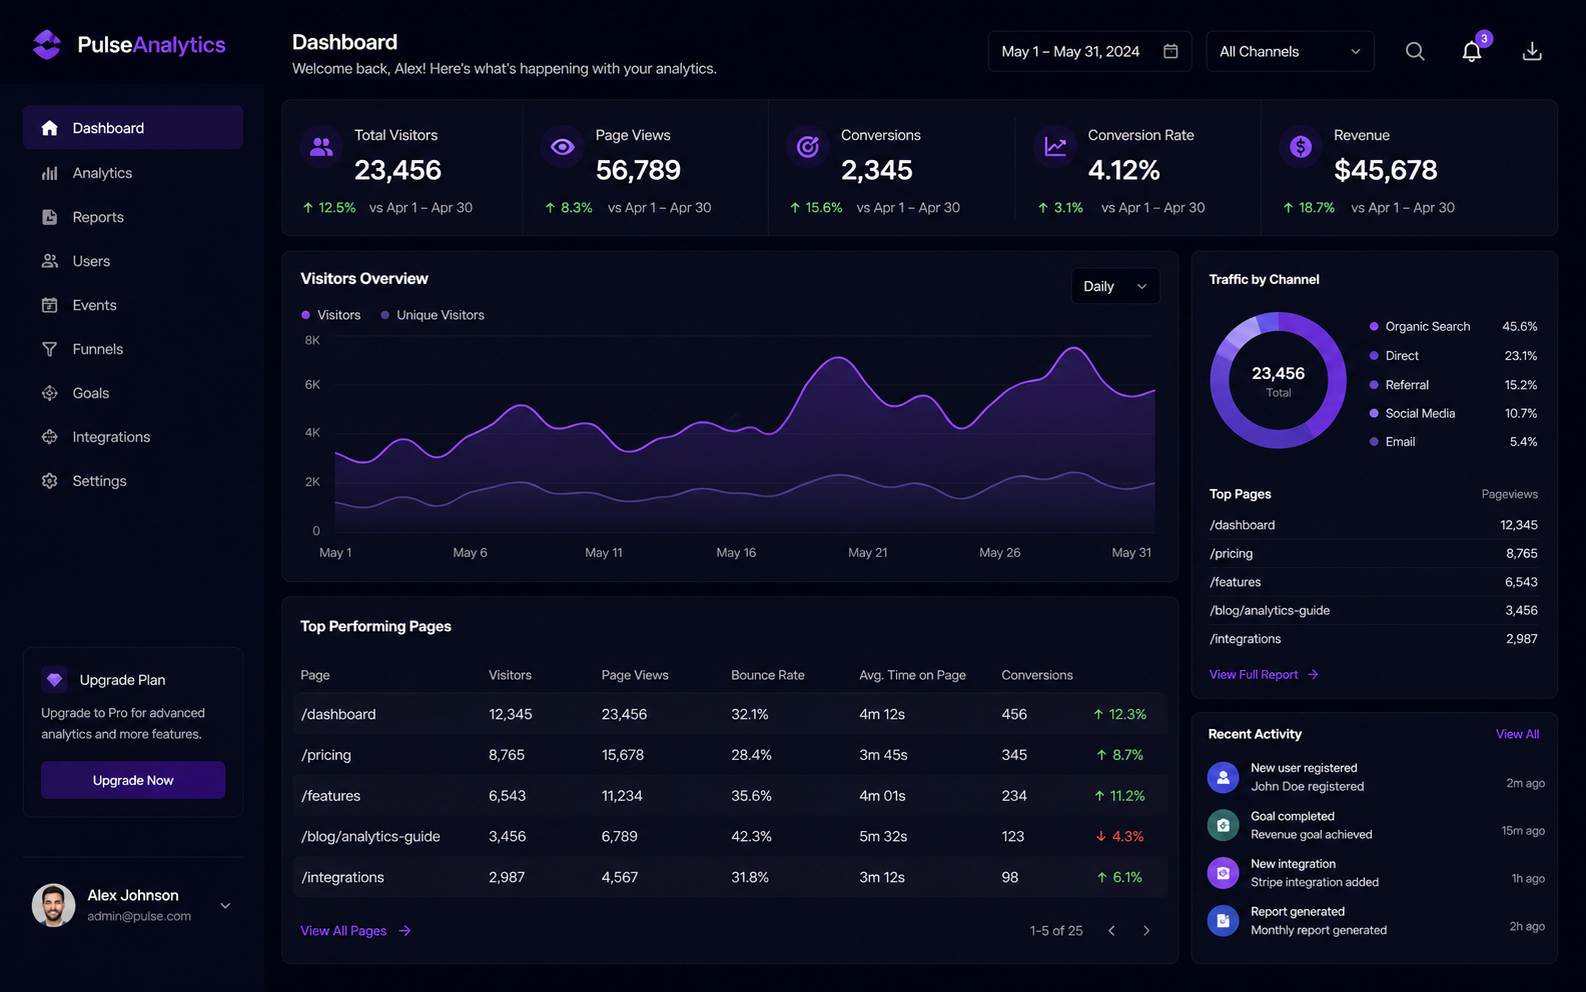This screenshot has height=992, width=1586.
Task: Click the Conversion Rate chart icon
Action: [x=1055, y=147]
